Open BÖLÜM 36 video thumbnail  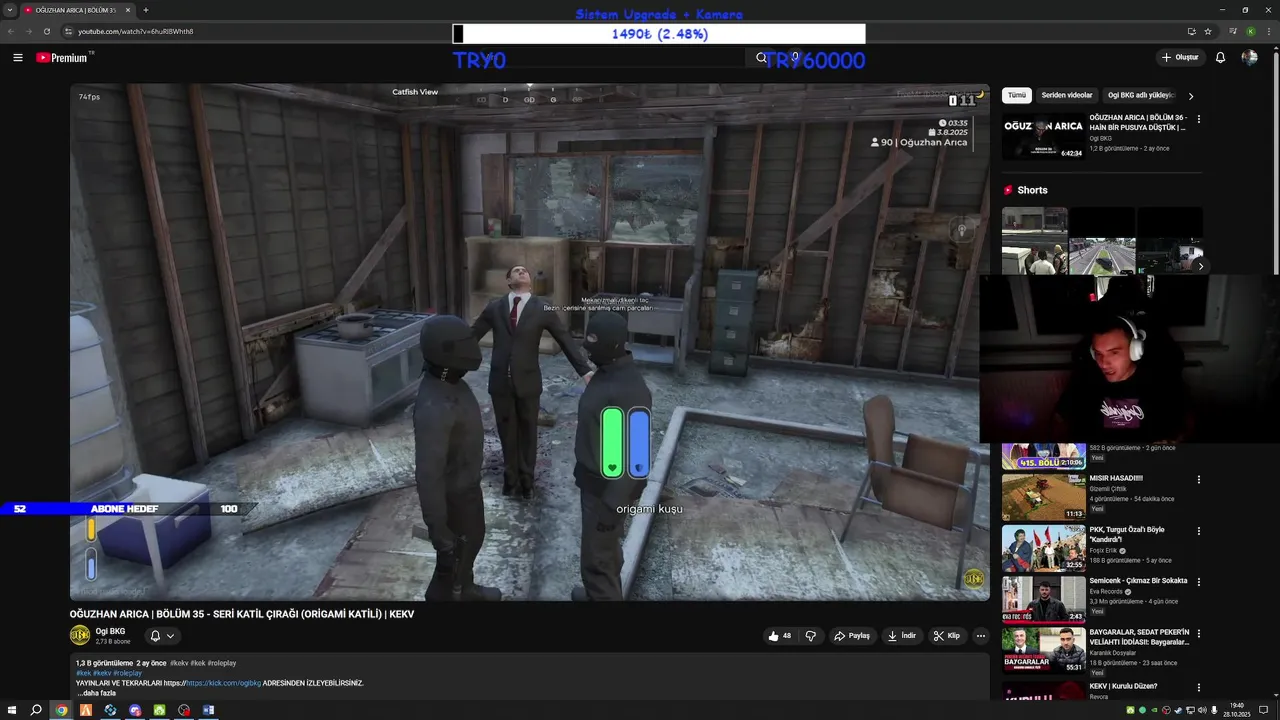pyautogui.click(x=1043, y=137)
